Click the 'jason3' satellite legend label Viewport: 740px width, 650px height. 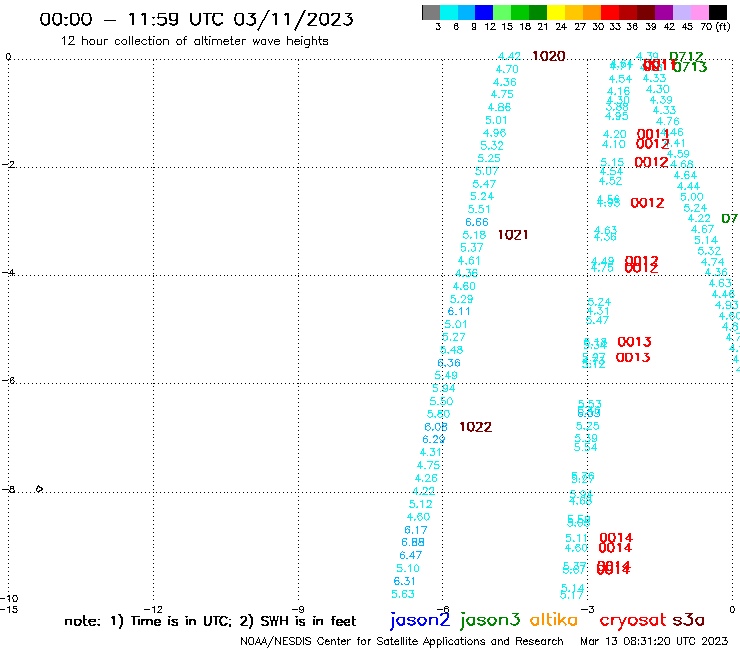[x=490, y=620]
